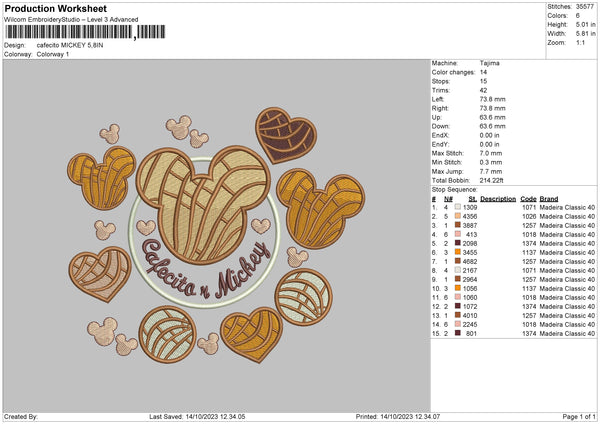
Task: Click the 'Cafecito n Mickey' embroidered lettering
Action: tap(207, 270)
